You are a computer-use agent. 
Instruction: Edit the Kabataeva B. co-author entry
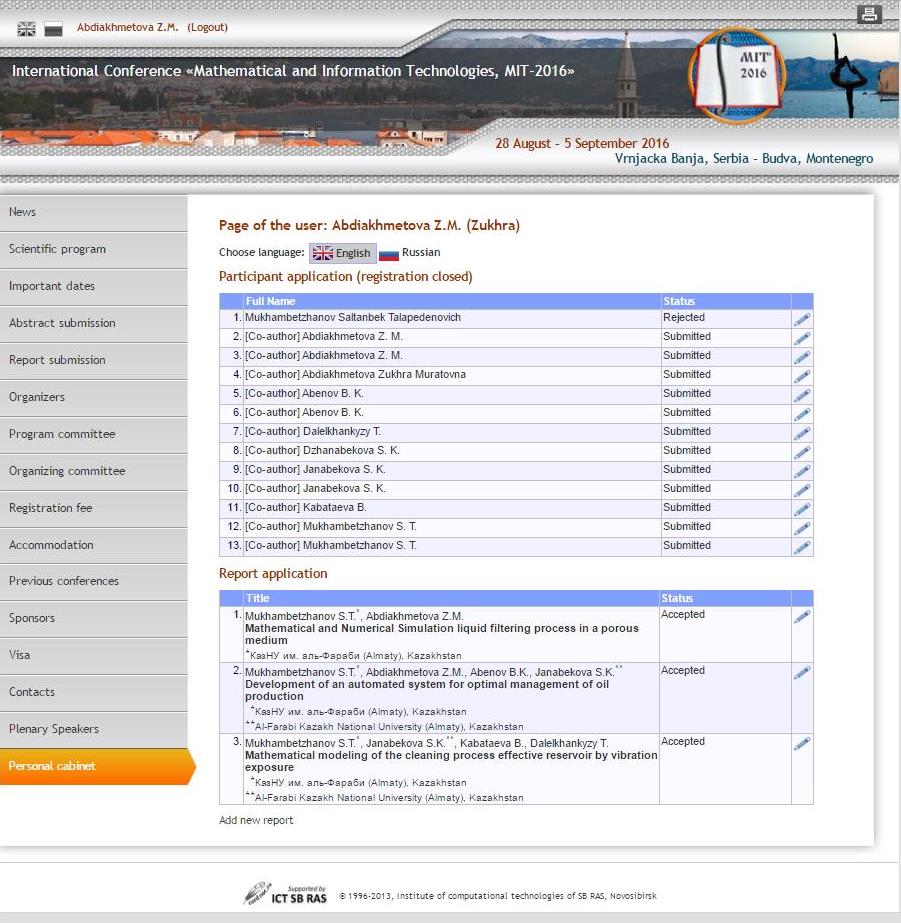click(x=801, y=509)
